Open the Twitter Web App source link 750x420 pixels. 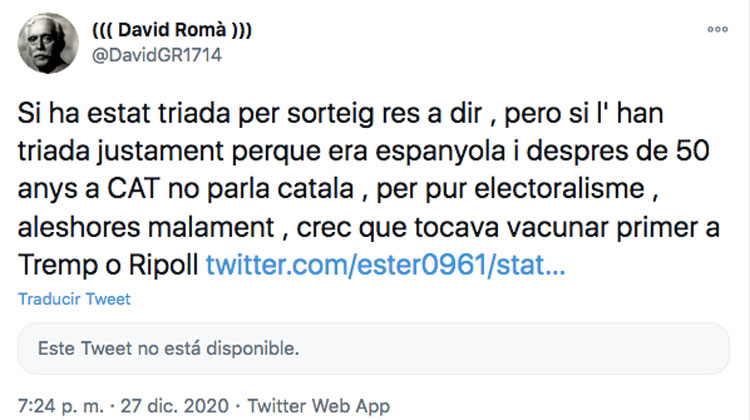pyautogui.click(x=318, y=407)
